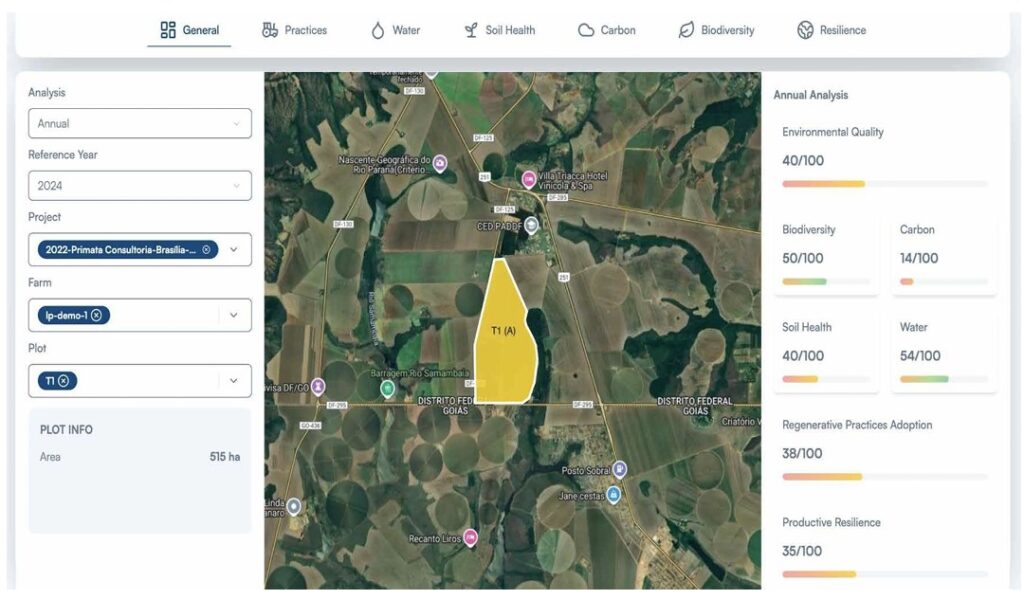Click the Water 54/100 progress bar
Image resolution: width=1024 pixels, height=599 pixels.
click(944, 379)
